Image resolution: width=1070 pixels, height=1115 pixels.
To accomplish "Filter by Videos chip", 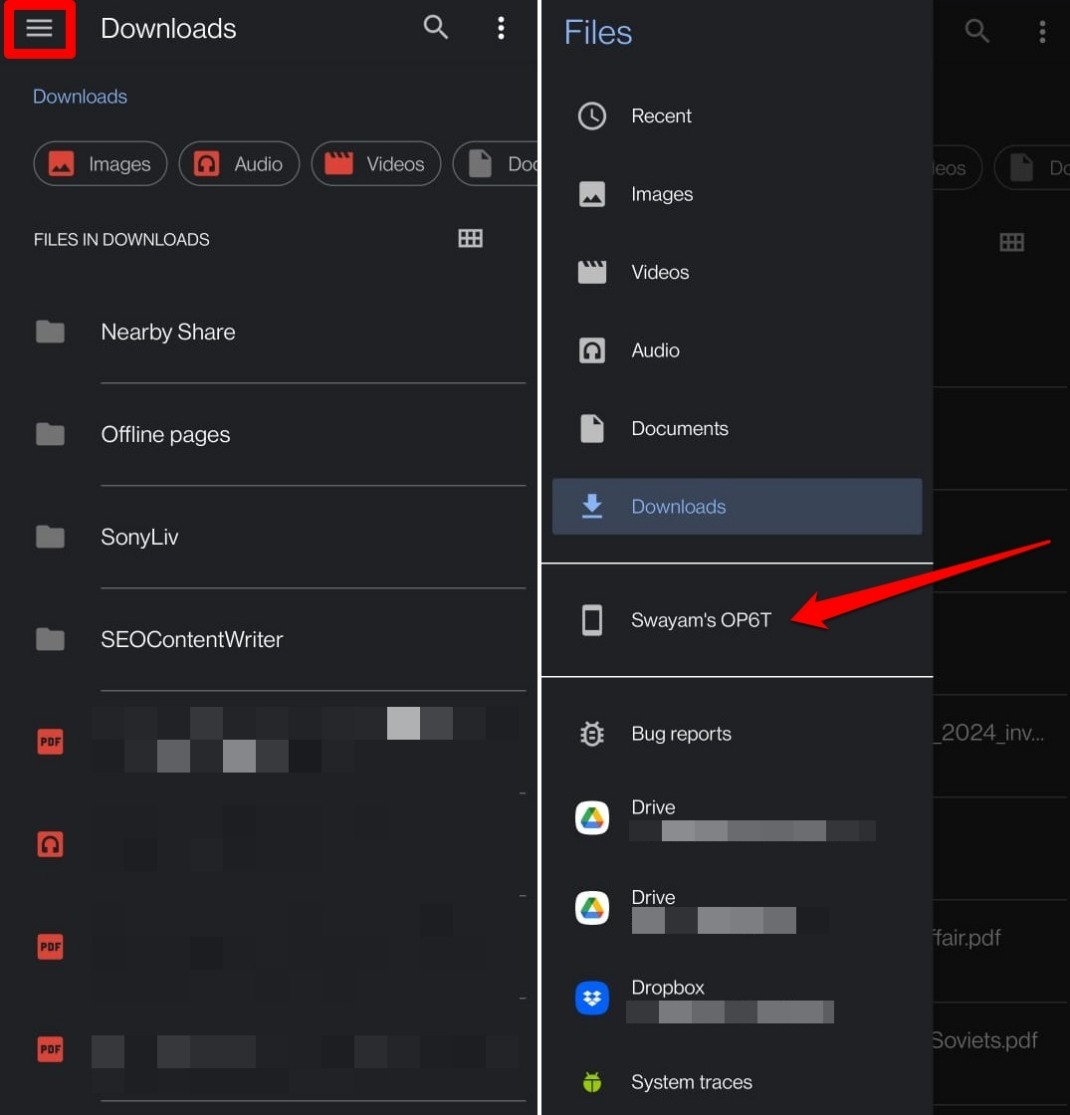I will 375,164.
